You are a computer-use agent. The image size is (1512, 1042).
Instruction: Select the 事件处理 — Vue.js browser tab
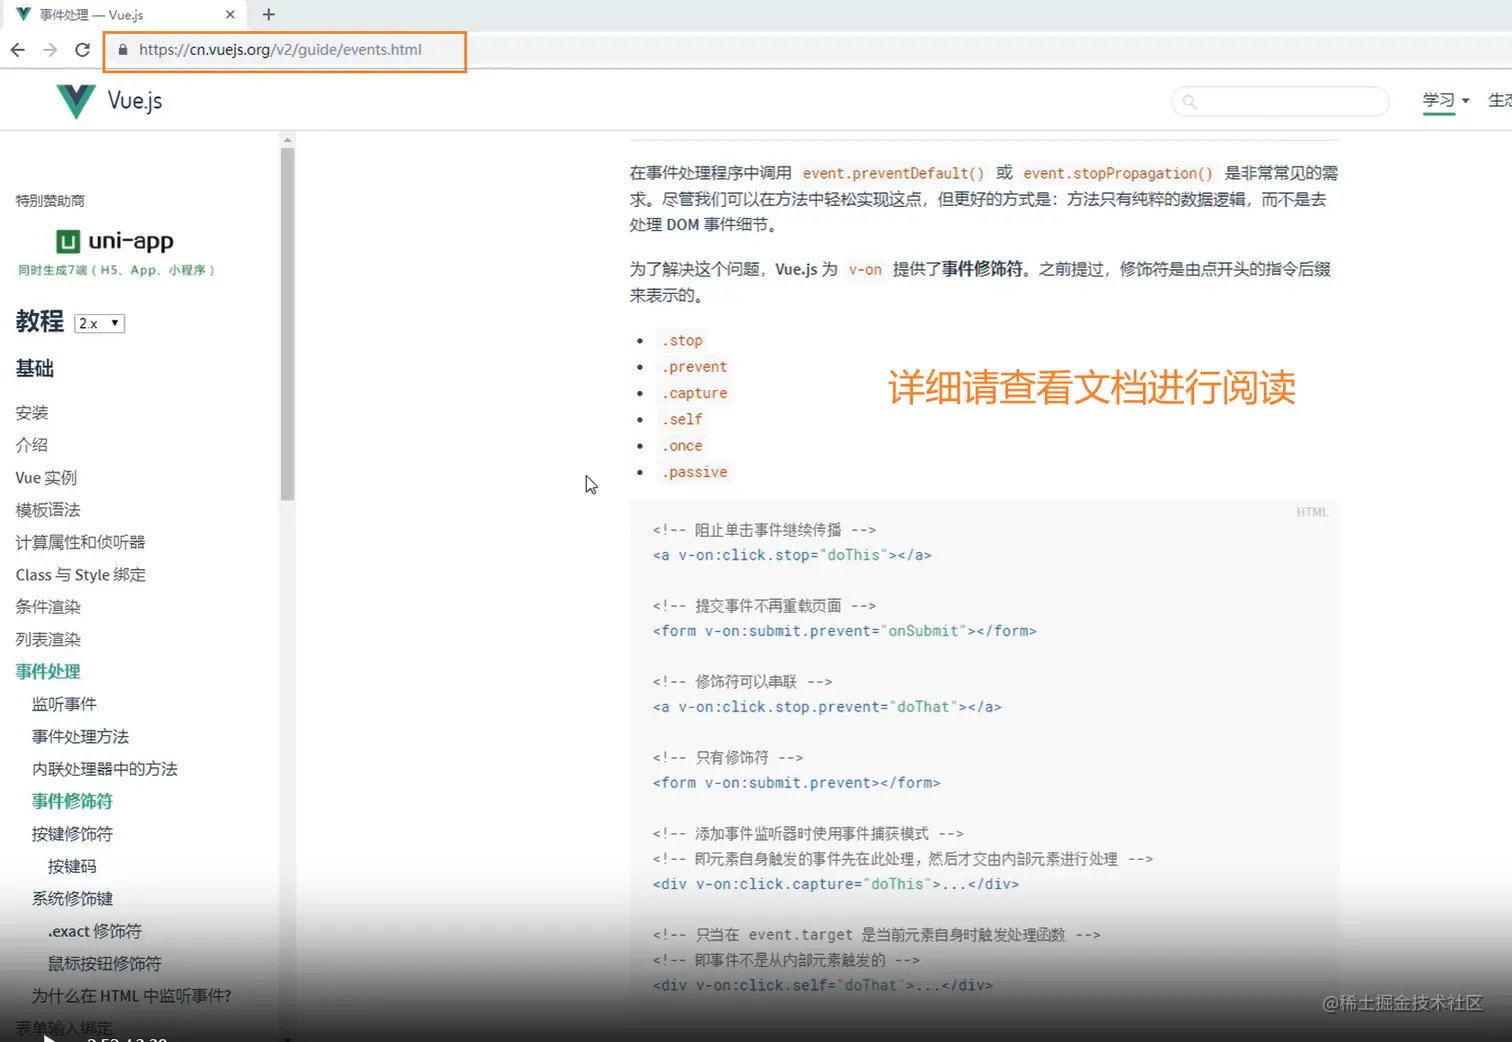pos(125,15)
